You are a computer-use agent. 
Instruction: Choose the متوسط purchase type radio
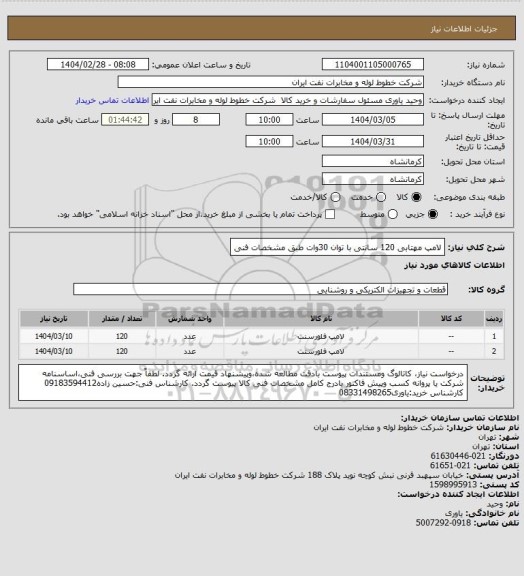point(393,214)
